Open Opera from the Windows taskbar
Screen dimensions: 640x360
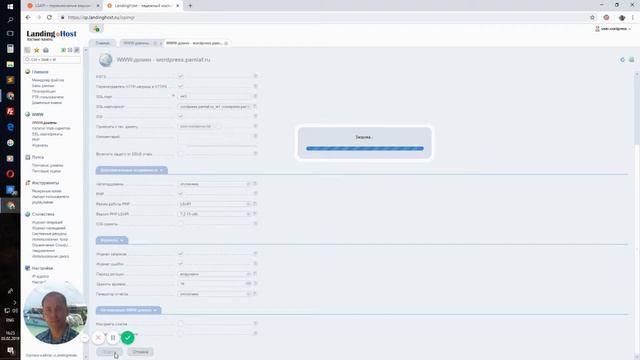(10, 174)
